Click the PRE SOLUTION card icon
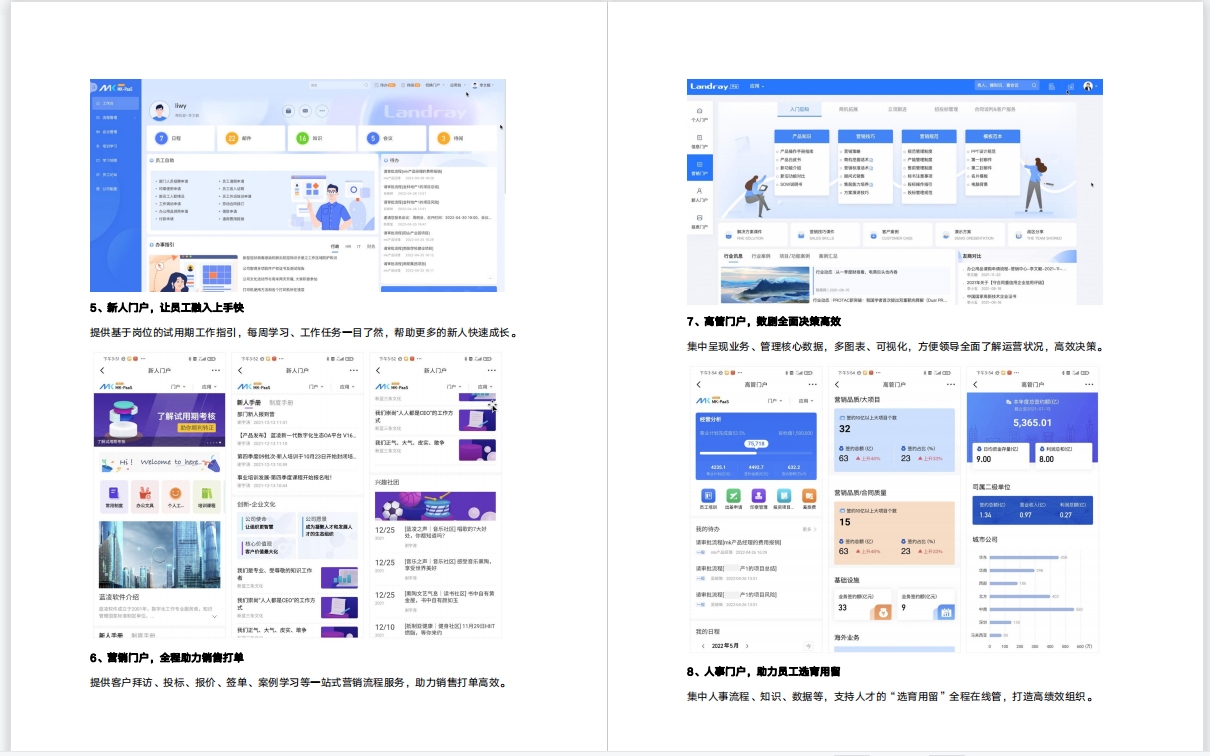 pyautogui.click(x=728, y=234)
